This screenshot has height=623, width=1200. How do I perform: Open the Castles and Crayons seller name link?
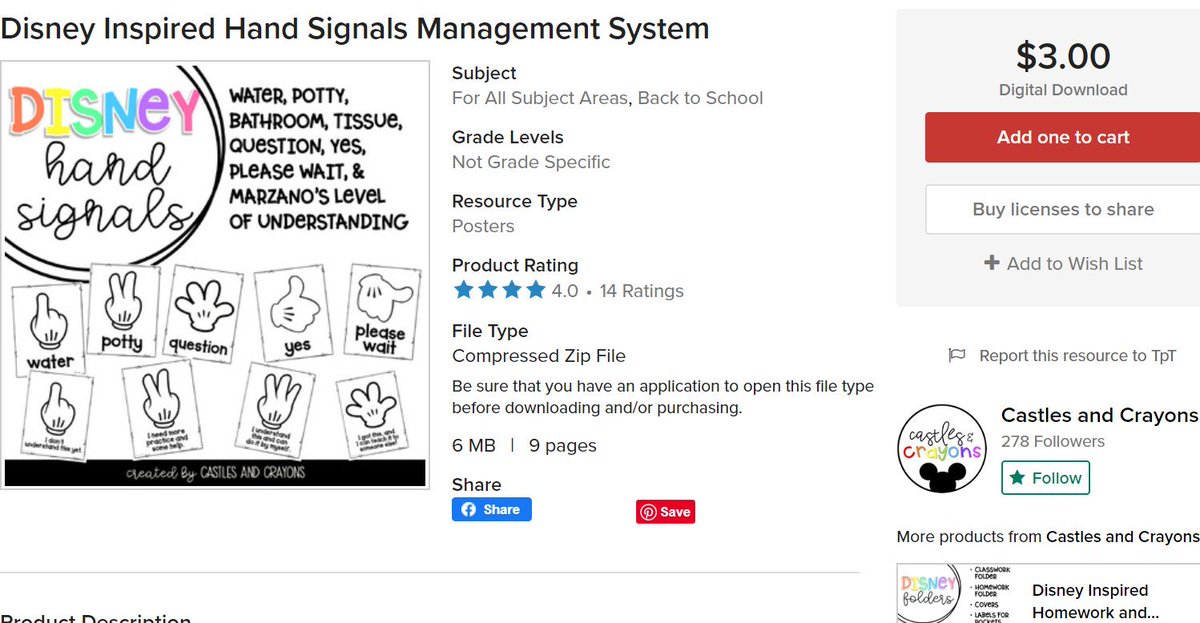click(x=1099, y=415)
